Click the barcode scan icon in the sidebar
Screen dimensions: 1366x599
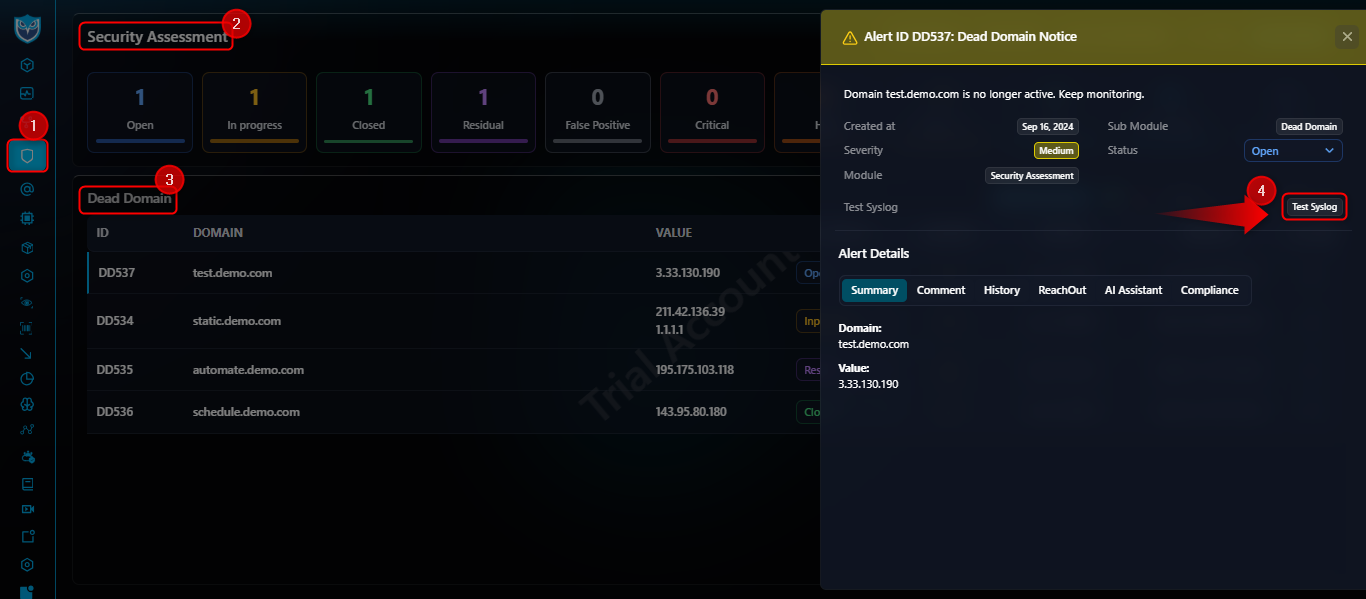pyautogui.click(x=27, y=327)
